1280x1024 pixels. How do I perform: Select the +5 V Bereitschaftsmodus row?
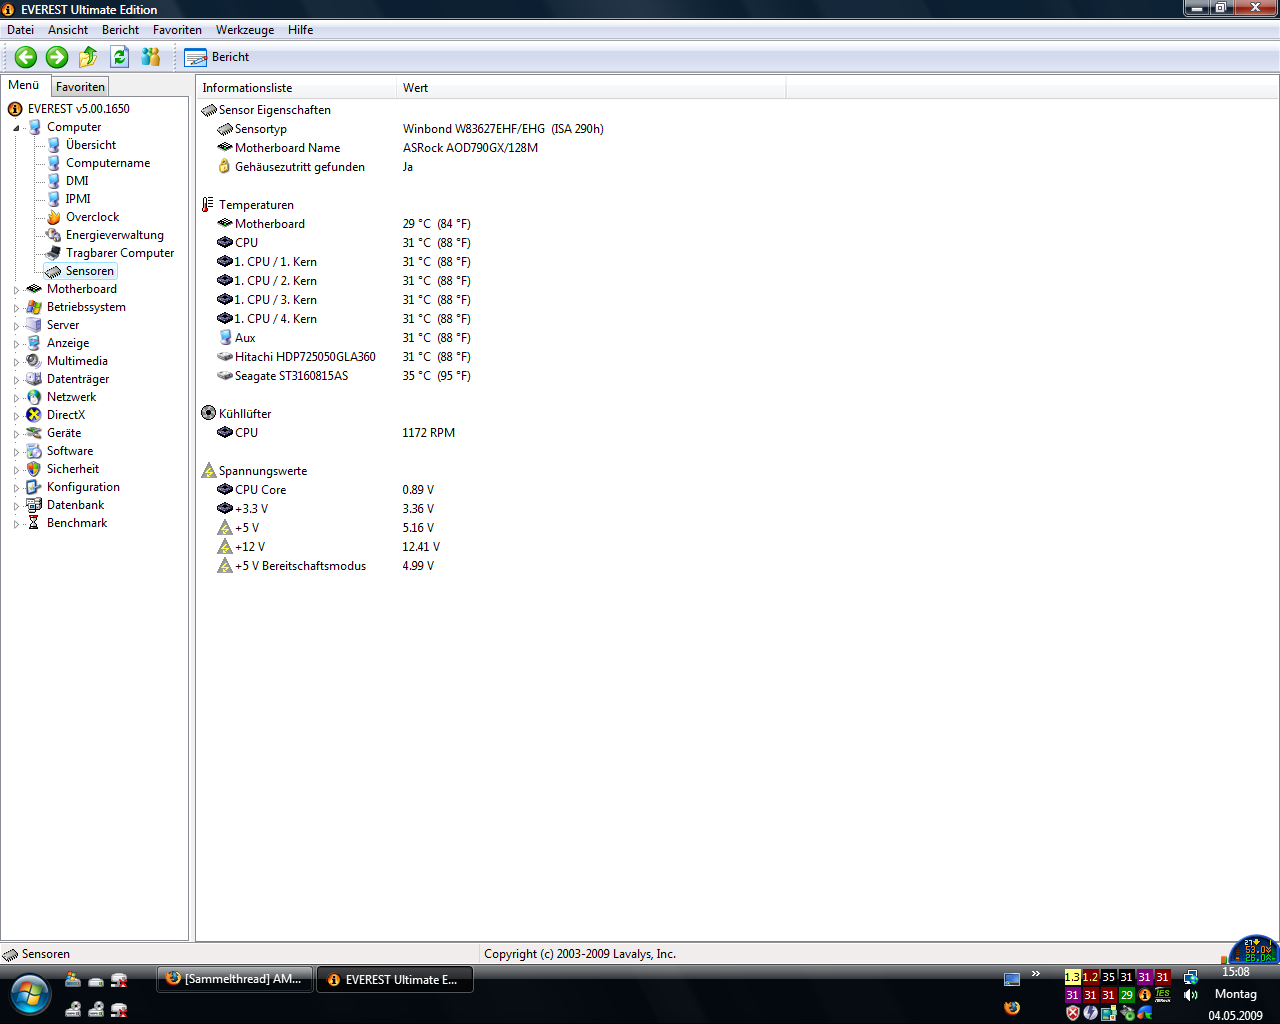[326, 566]
